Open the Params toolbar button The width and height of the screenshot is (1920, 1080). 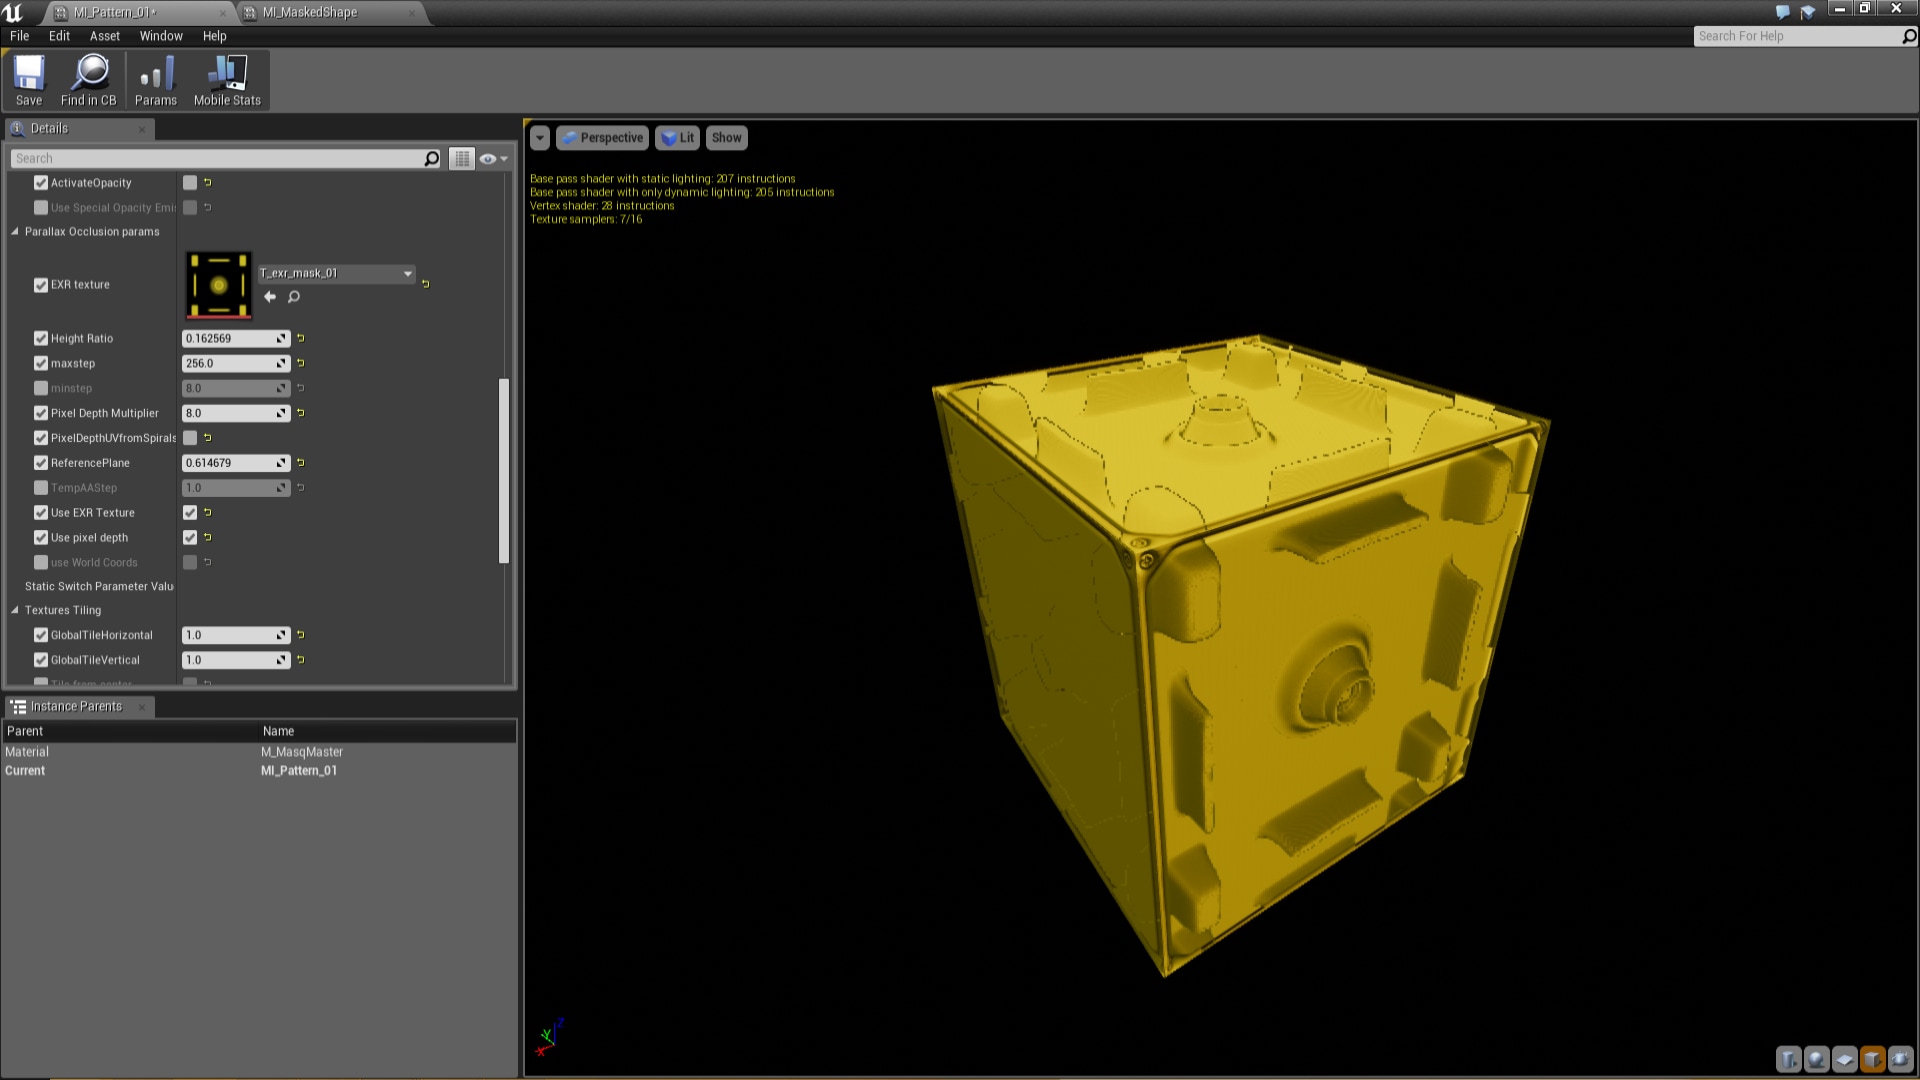click(x=156, y=80)
